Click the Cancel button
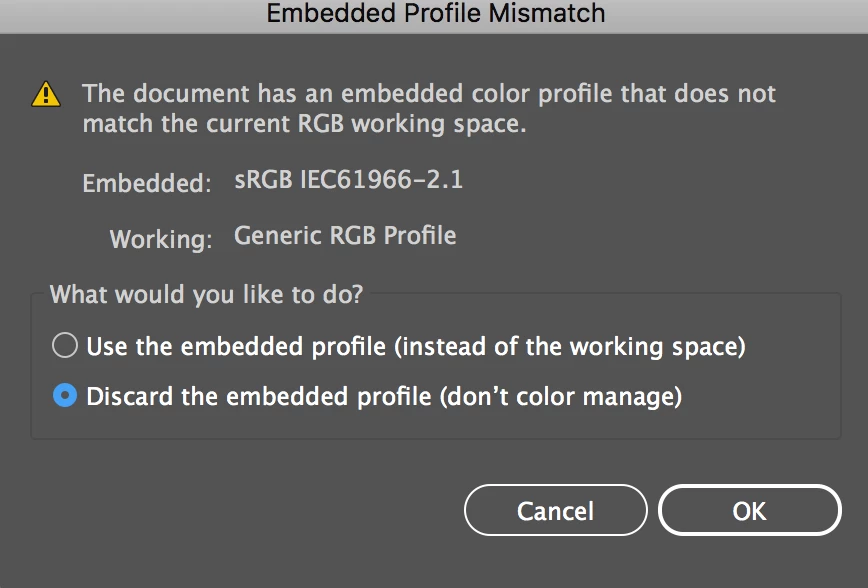 pos(555,510)
